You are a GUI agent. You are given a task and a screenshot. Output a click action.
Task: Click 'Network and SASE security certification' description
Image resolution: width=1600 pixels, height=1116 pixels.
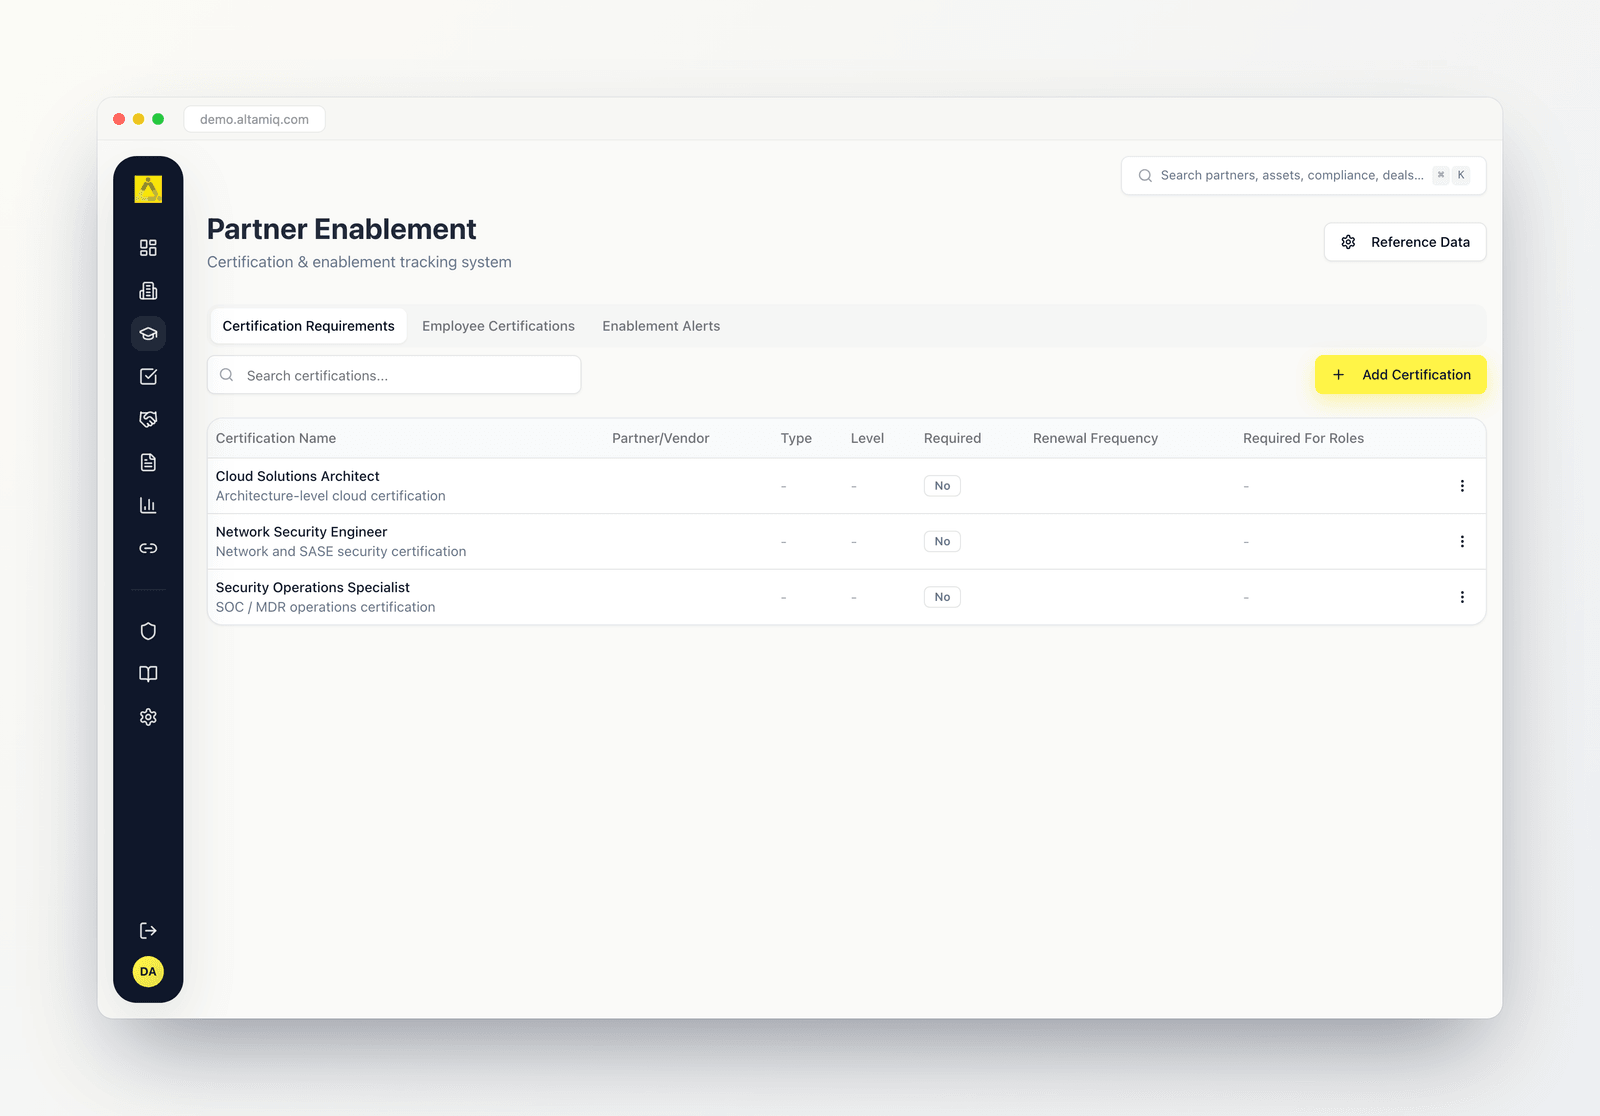click(341, 552)
